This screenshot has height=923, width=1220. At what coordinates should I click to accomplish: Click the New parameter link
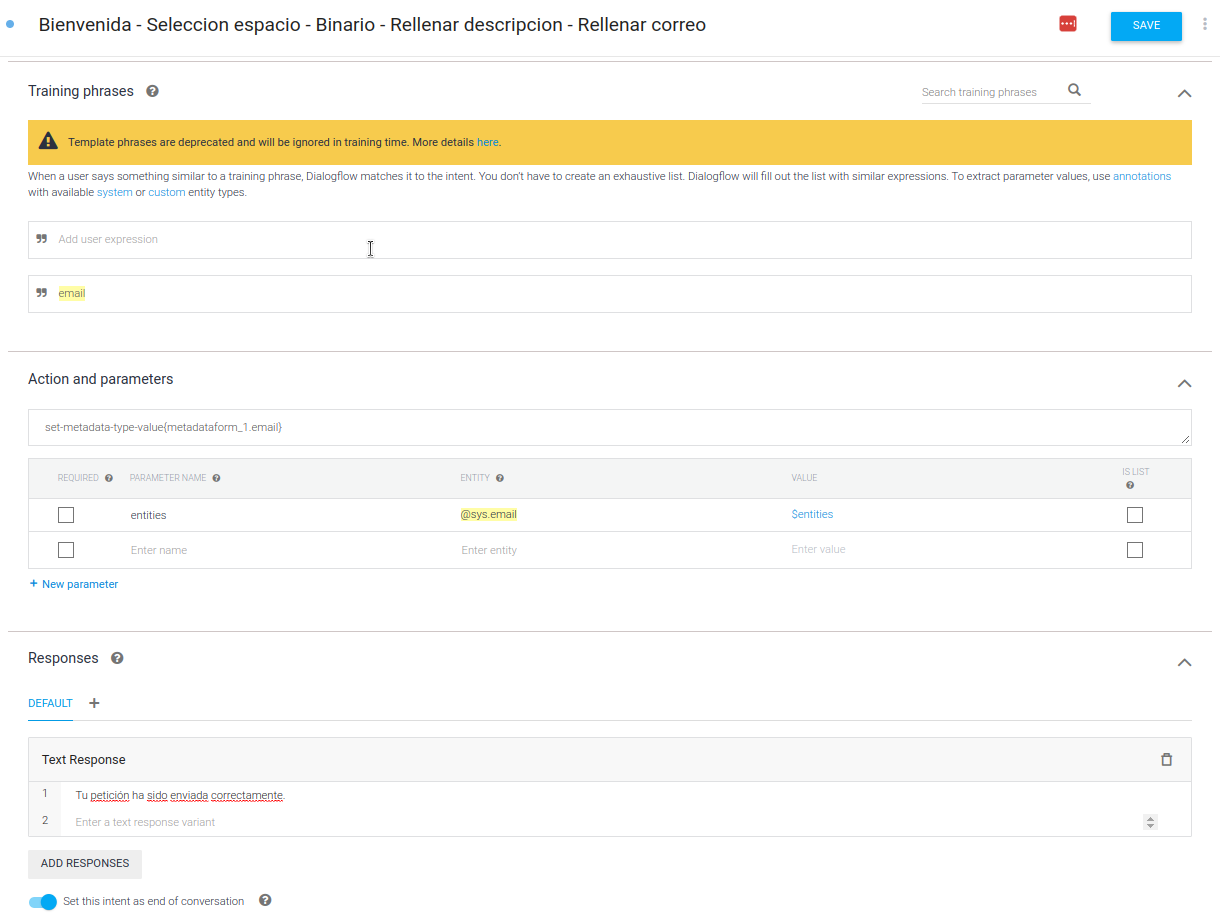point(74,584)
